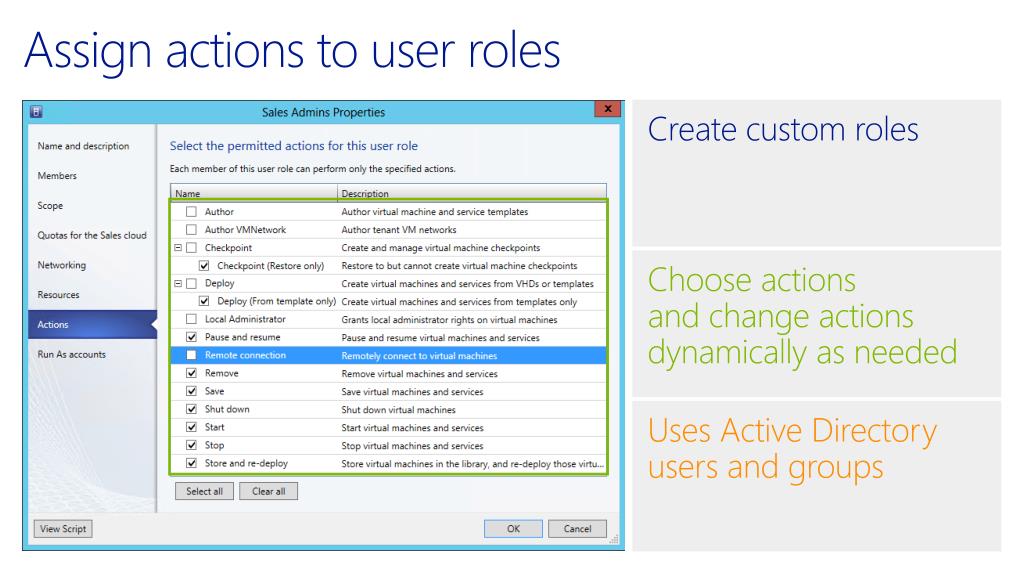This screenshot has width=1024, height=576.
Task: Select 'Start virtual machines and services' description
Action: coord(413,428)
